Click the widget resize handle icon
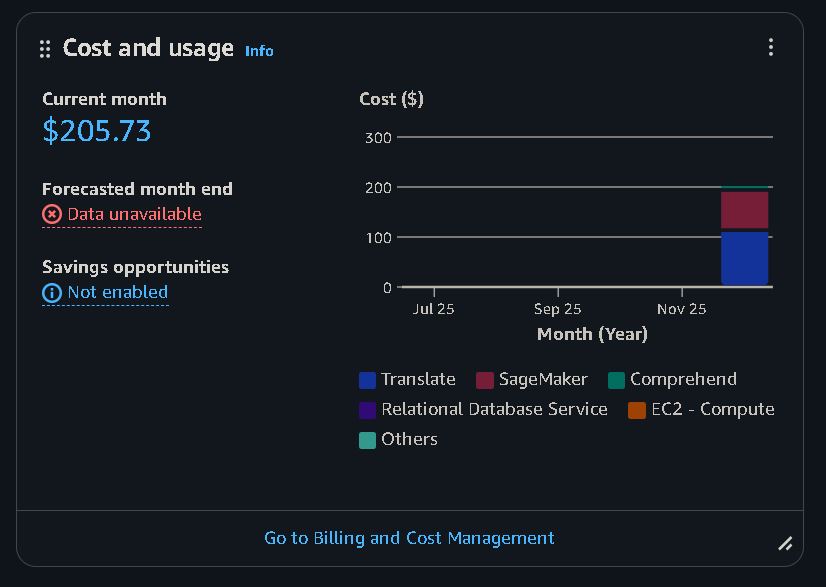Screen dimensions: 826x587 tap(785, 544)
